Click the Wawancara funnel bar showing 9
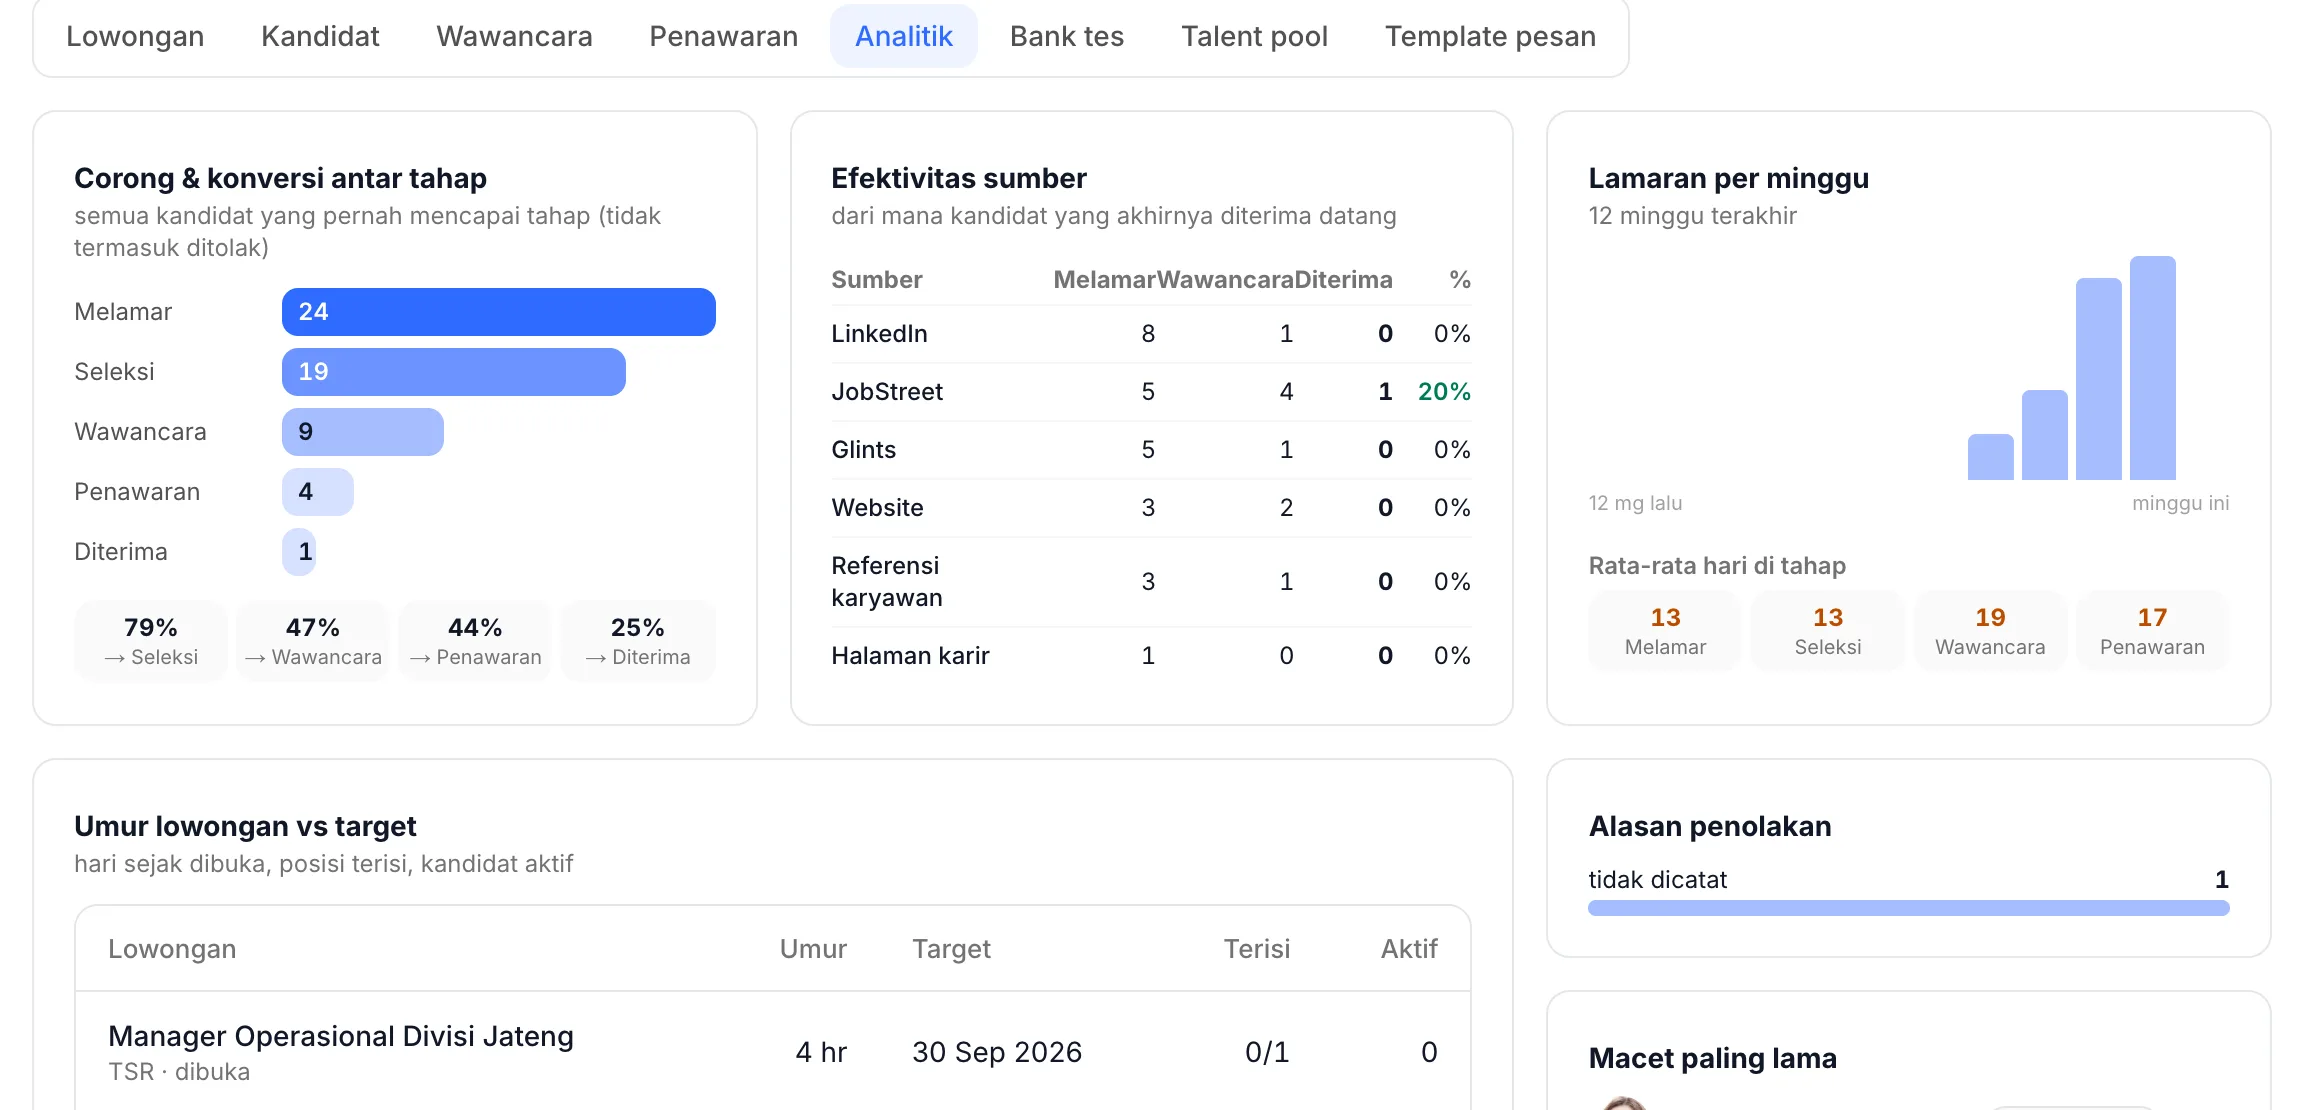This screenshot has width=2320, height=1110. tap(363, 432)
